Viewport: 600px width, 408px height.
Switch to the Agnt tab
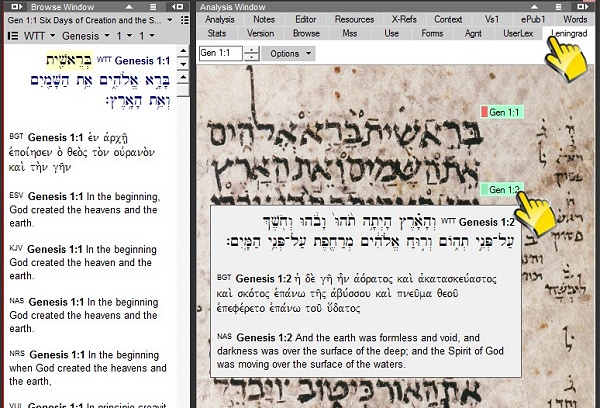[473, 34]
